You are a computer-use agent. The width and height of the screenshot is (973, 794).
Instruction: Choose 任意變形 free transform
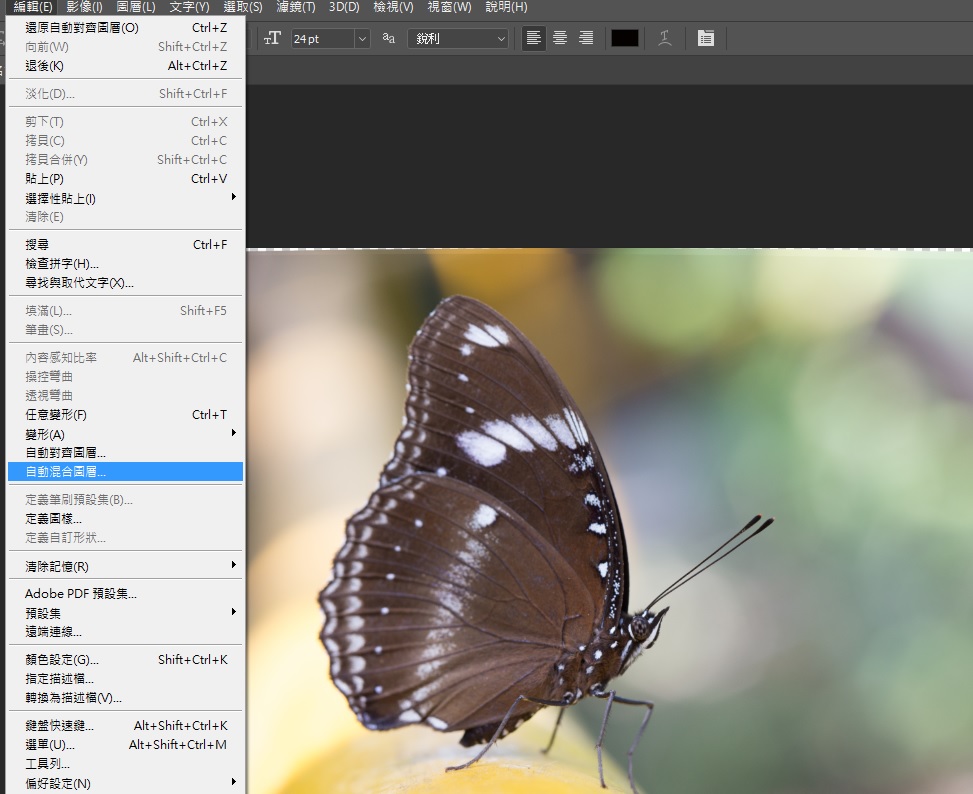[x=125, y=415]
